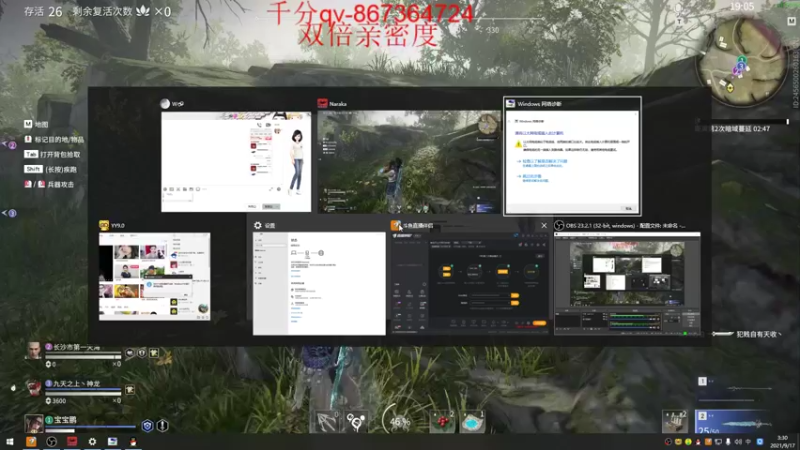This screenshot has width=800, height=450.
Task: Click the speaker volume tray icon
Action: (x=738, y=442)
